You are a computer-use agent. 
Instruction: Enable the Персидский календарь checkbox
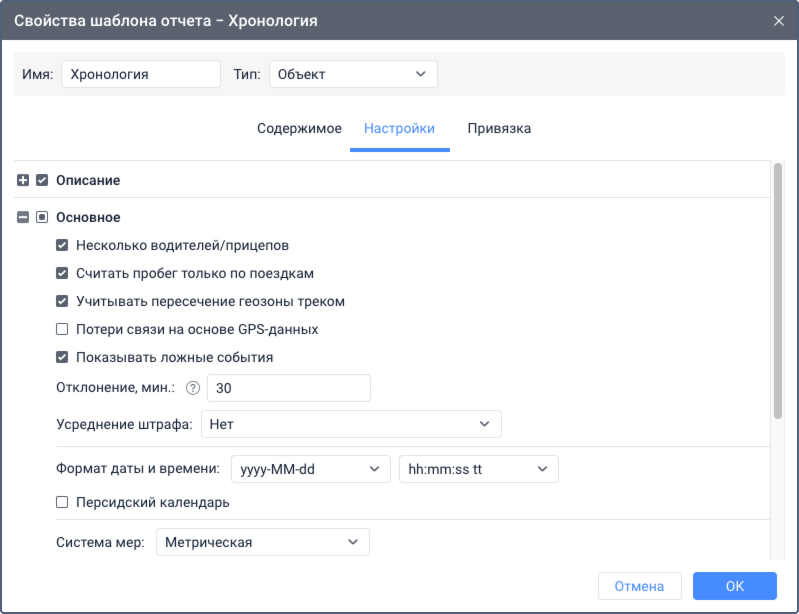coord(62,502)
